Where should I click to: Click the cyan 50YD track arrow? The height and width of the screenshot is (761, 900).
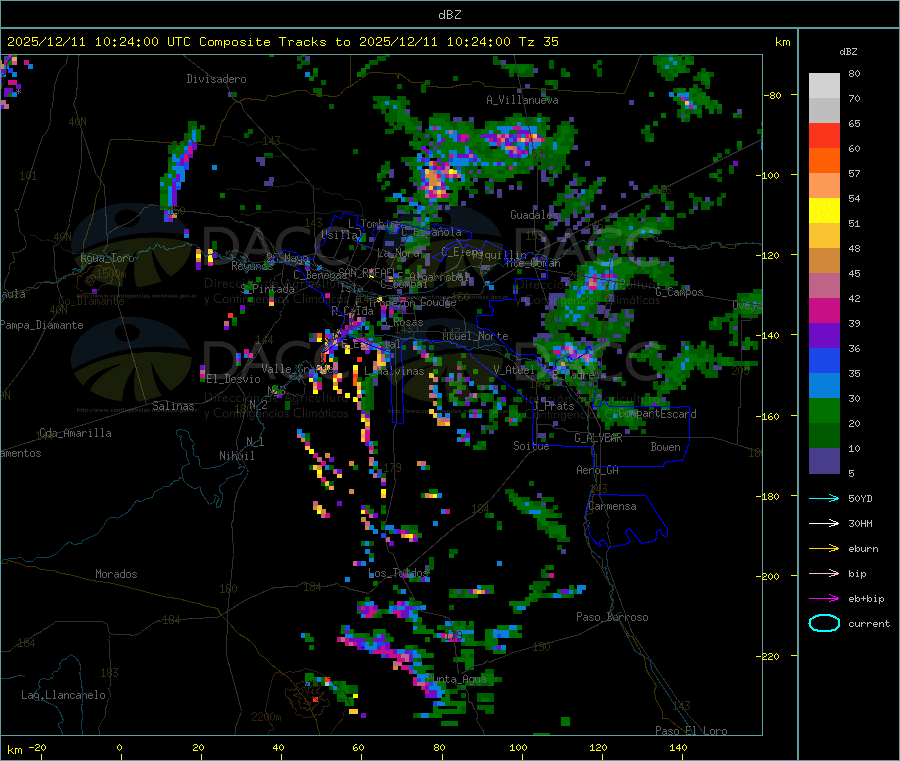pyautogui.click(x=824, y=498)
